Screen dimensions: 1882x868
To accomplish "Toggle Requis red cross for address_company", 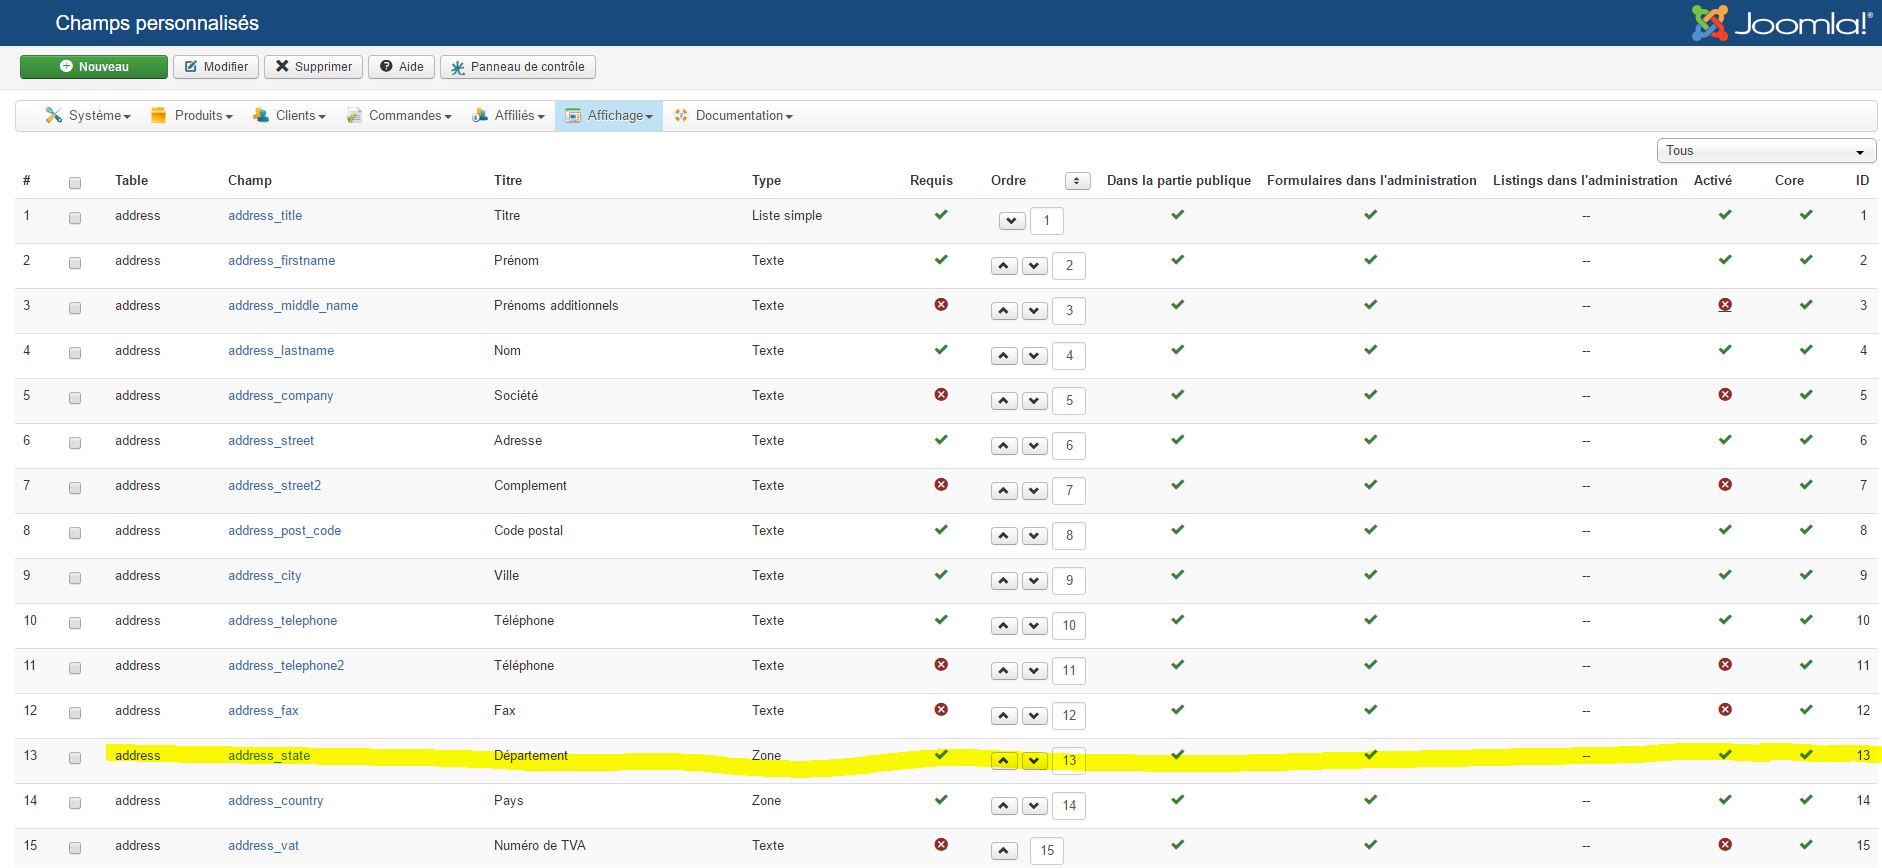I will (941, 395).
